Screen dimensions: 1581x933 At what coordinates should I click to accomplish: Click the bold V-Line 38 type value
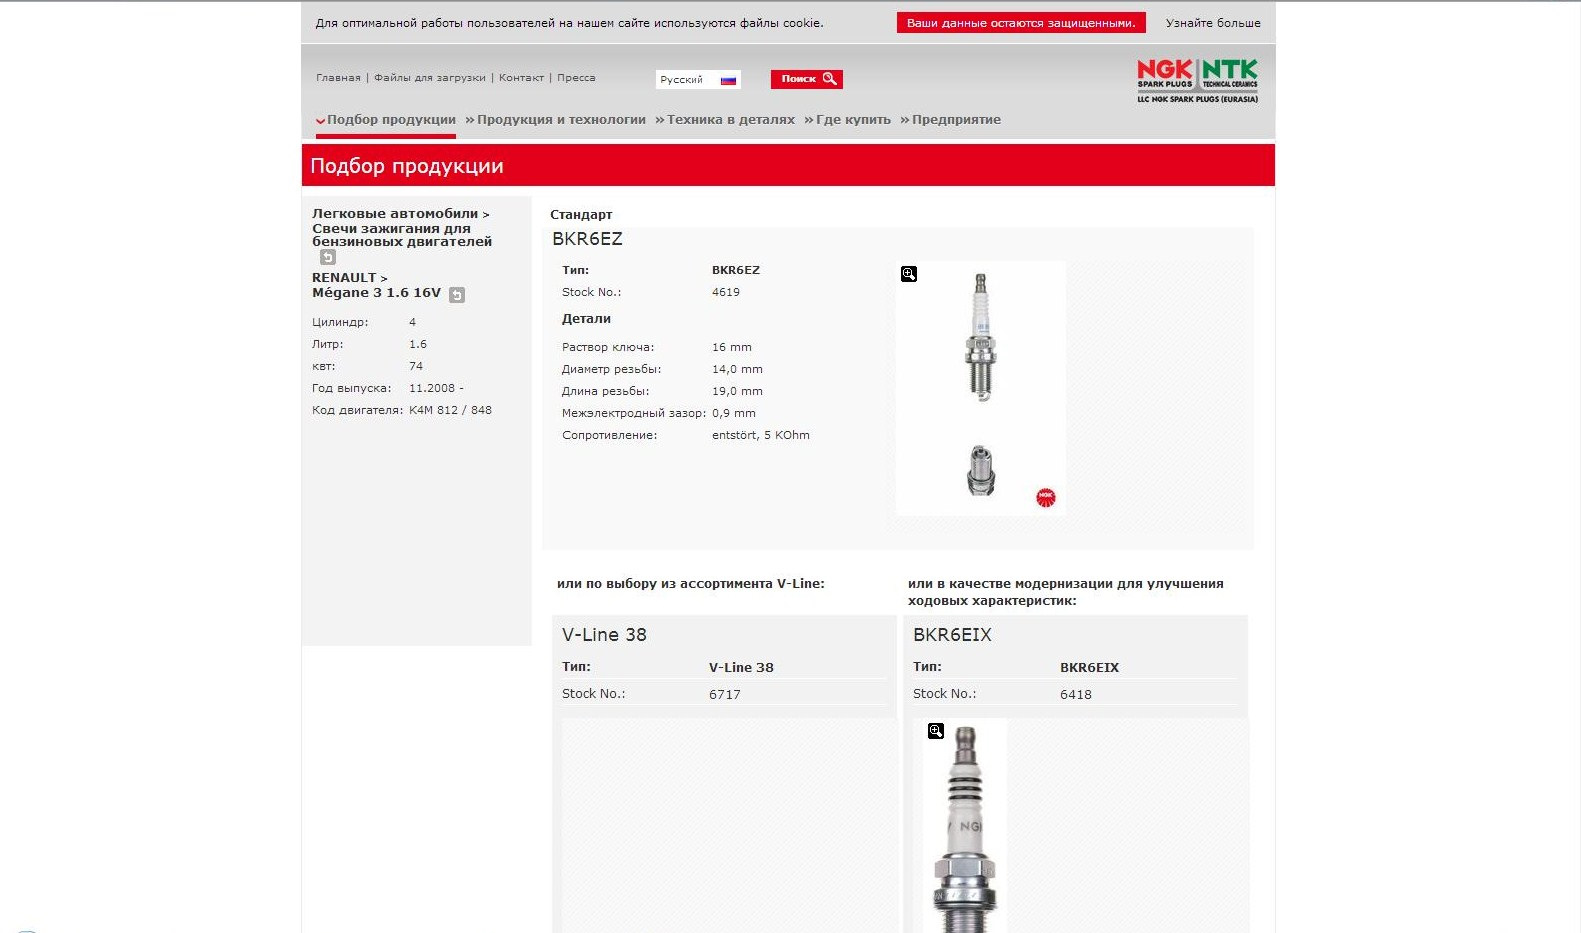click(741, 667)
